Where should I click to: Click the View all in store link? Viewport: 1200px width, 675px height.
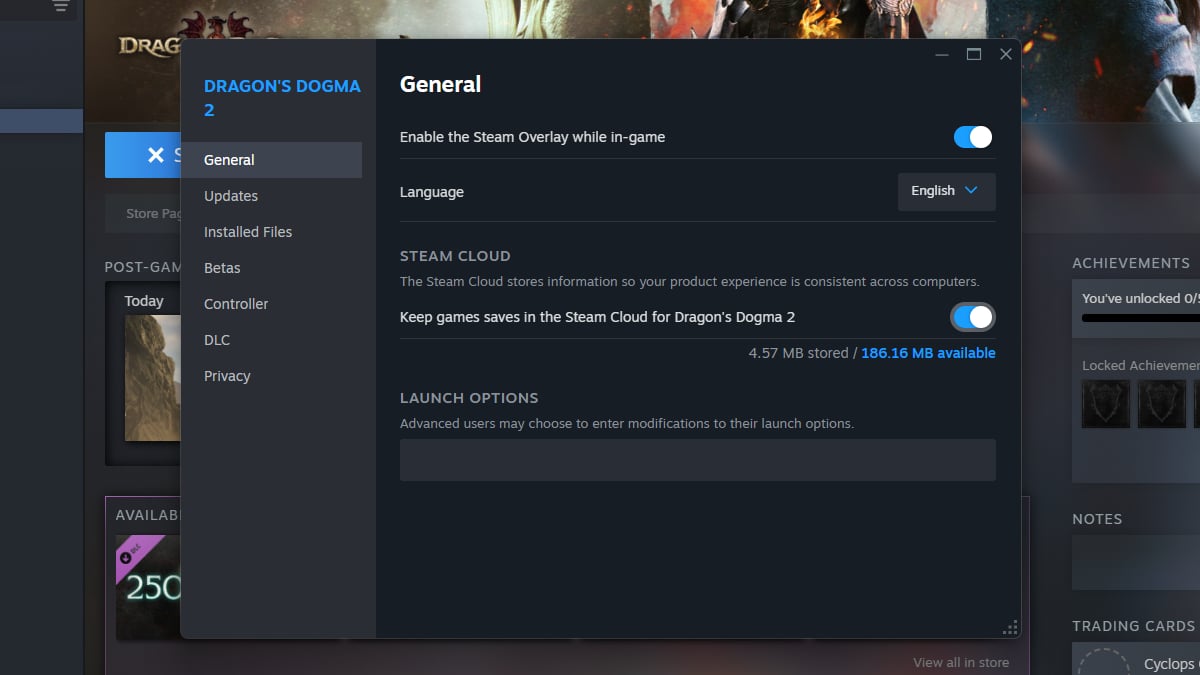coord(961,662)
